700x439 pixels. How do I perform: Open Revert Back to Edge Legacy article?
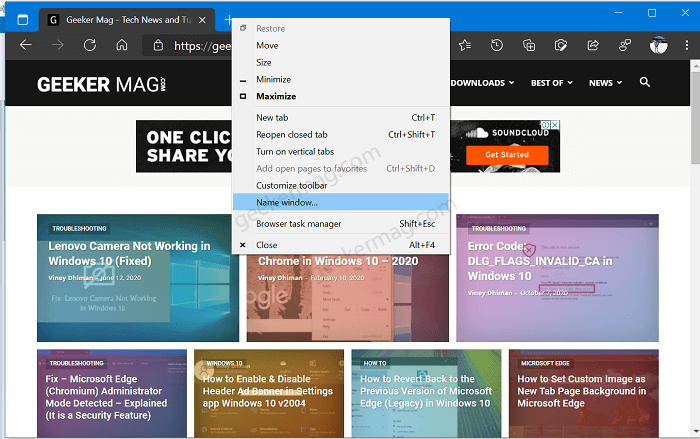[425, 391]
